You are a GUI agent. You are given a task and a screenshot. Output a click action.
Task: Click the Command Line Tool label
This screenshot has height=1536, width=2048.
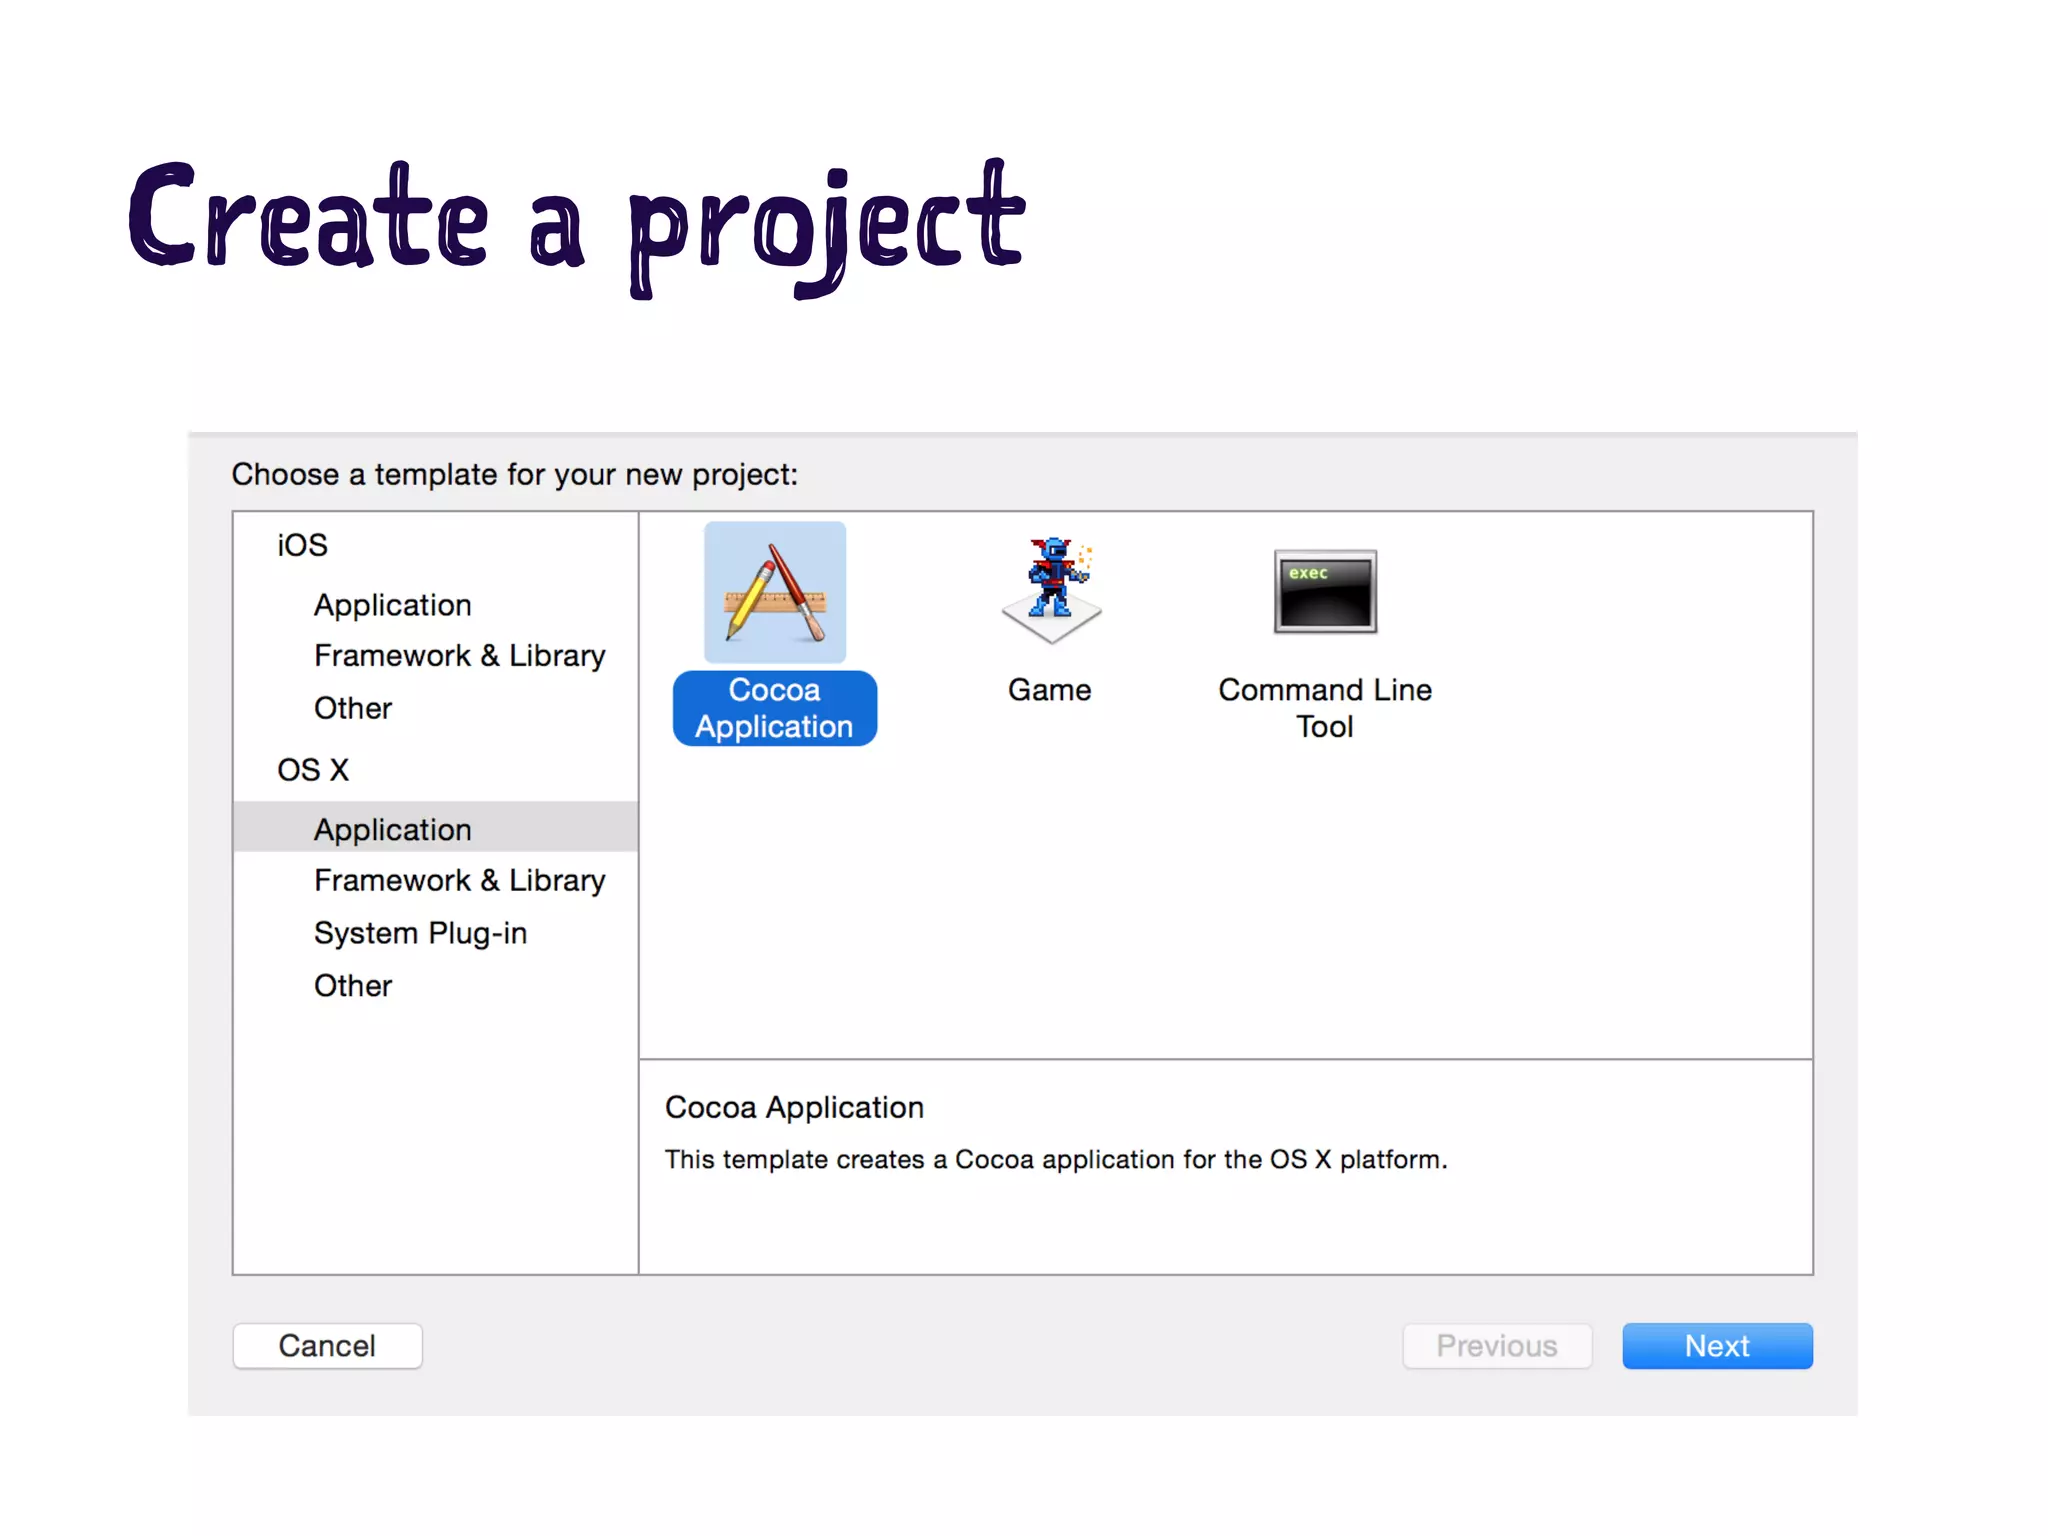[1325, 708]
